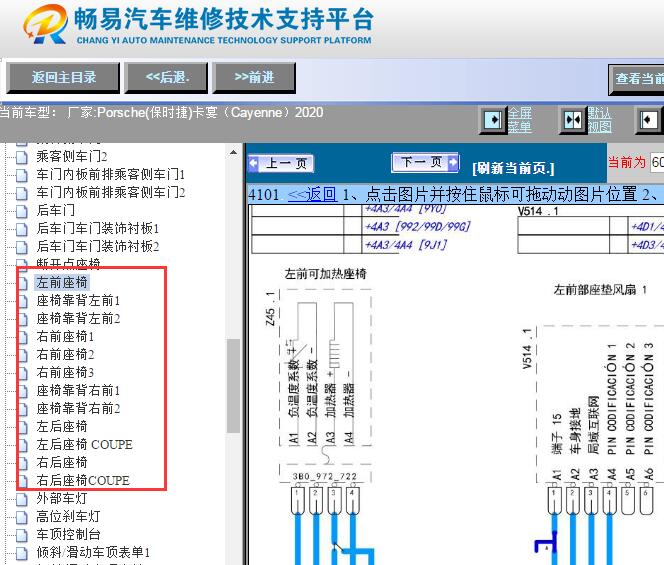Click the default view icon (默认视图)
This screenshot has height=565, width=664.
[x=573, y=120]
